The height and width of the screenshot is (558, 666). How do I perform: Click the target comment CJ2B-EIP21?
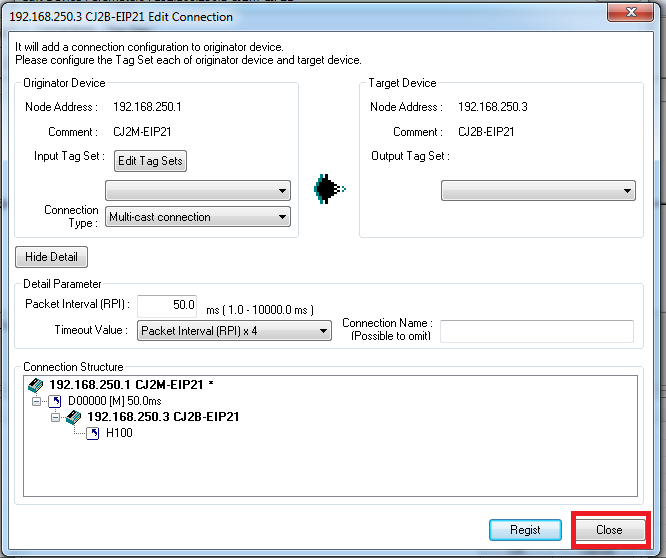tap(486, 132)
